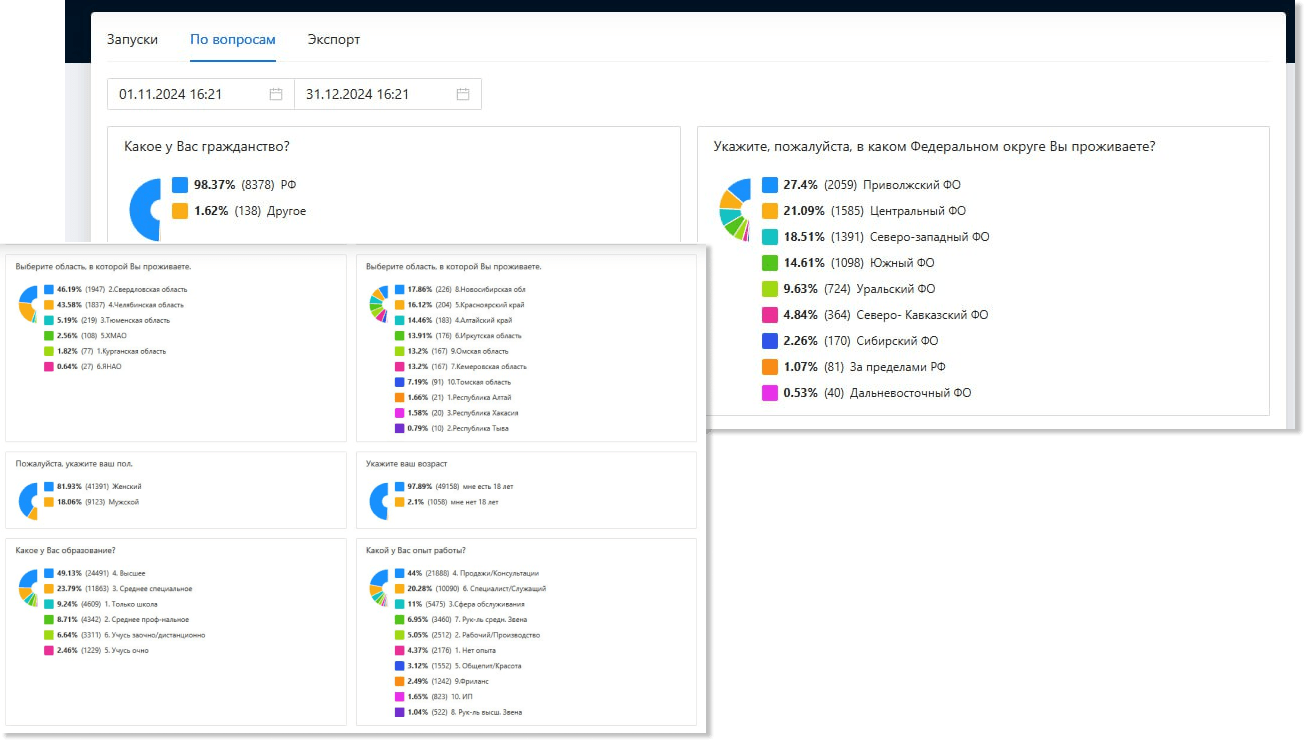Click the education pie chart
Image resolution: width=1305 pixels, height=741 pixels.
coord(28,588)
